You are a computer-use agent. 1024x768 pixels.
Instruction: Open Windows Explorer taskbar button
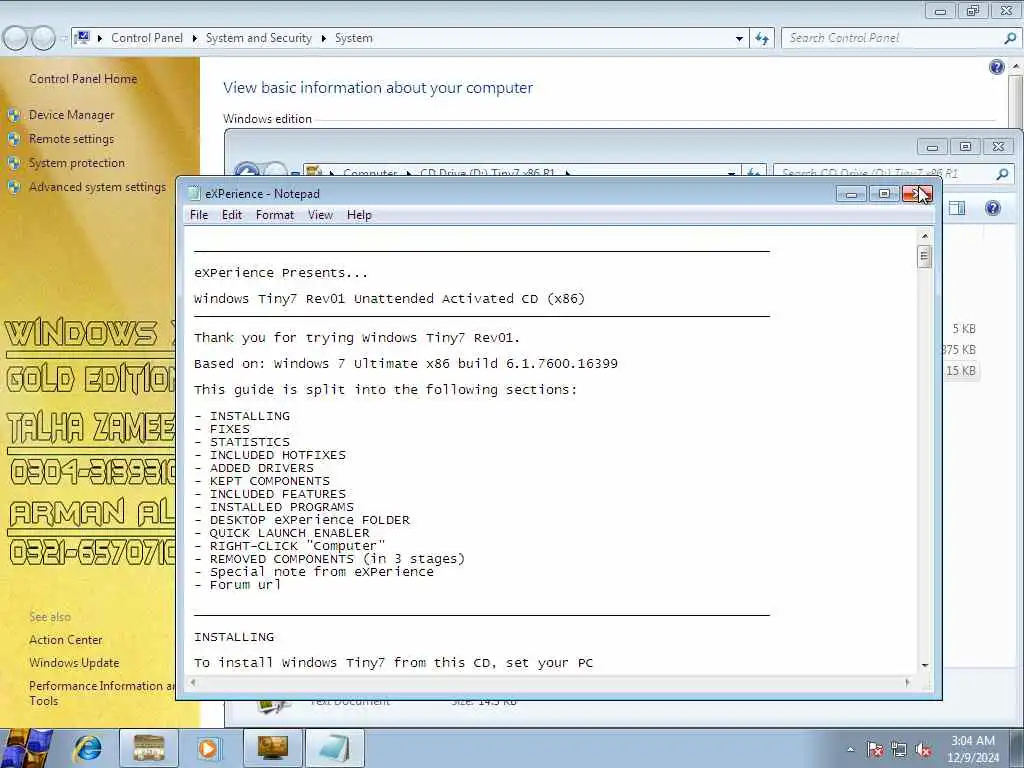pos(148,748)
